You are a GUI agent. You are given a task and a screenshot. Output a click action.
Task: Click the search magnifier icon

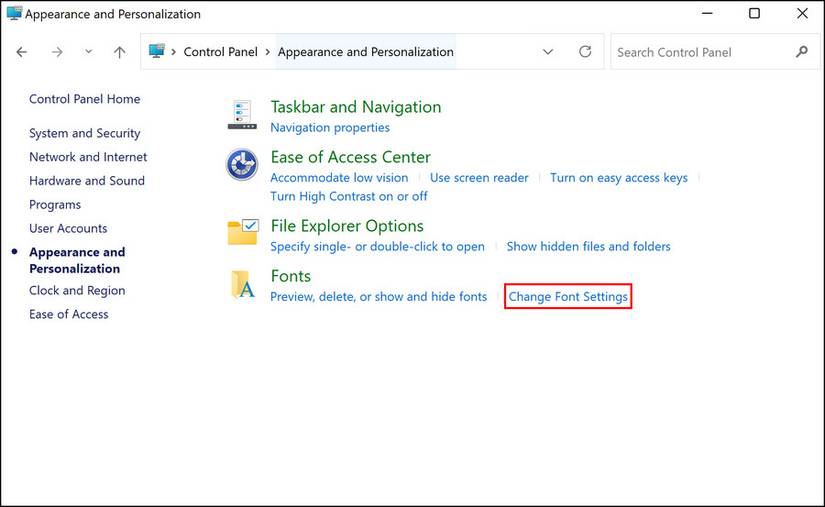[x=802, y=52]
